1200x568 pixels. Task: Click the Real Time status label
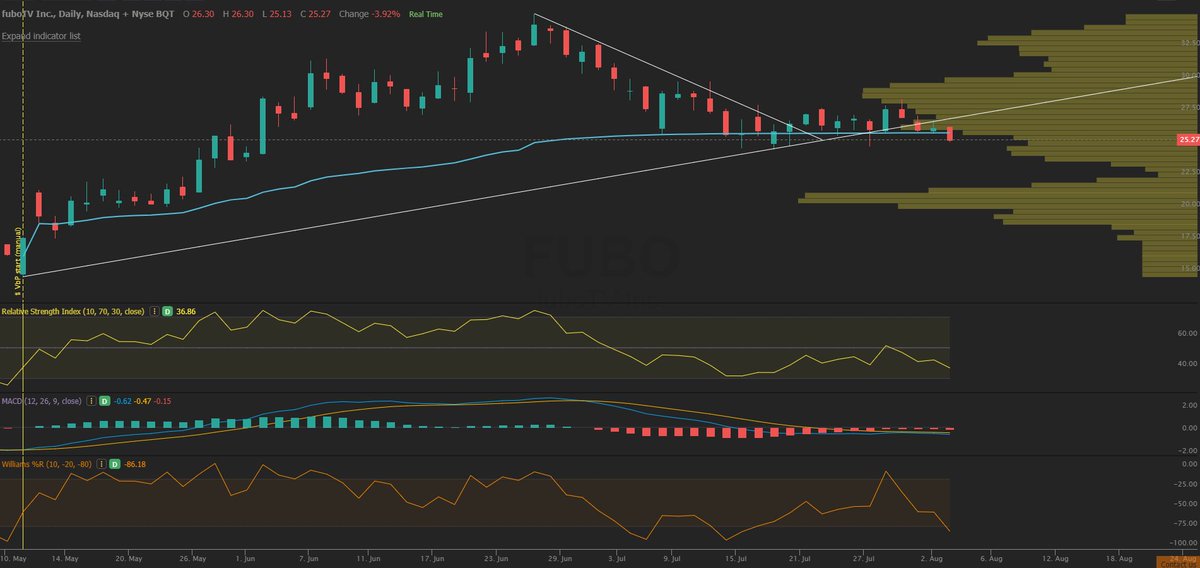[x=426, y=15]
